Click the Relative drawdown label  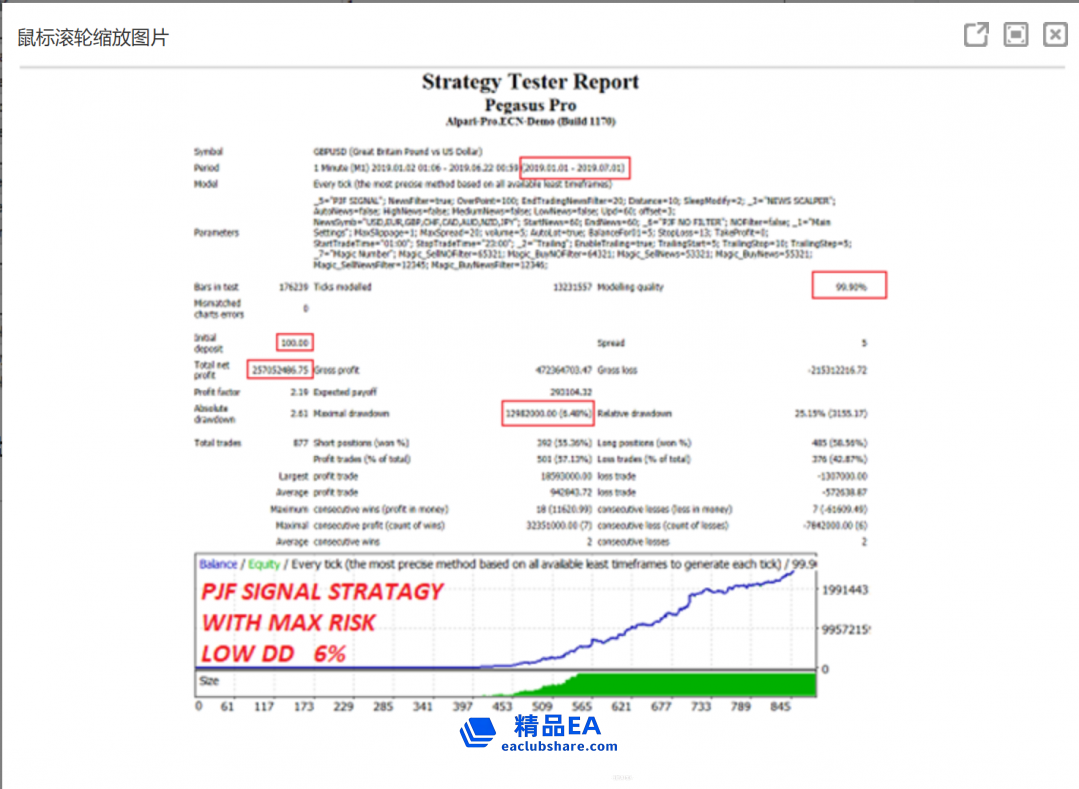tap(634, 413)
